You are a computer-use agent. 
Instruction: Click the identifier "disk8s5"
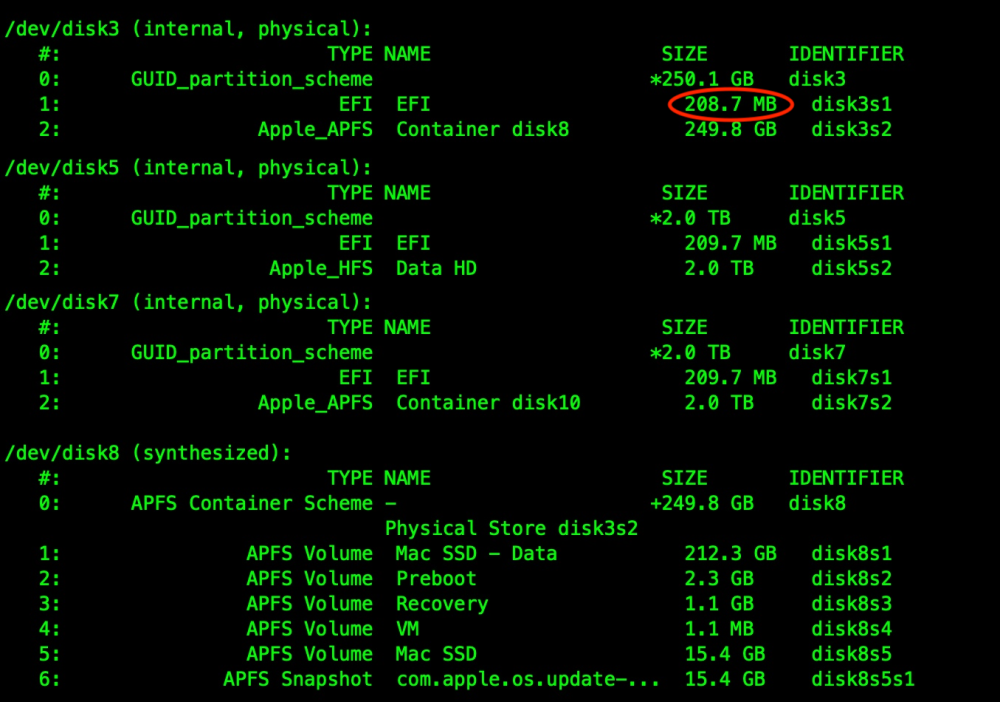tap(851, 654)
